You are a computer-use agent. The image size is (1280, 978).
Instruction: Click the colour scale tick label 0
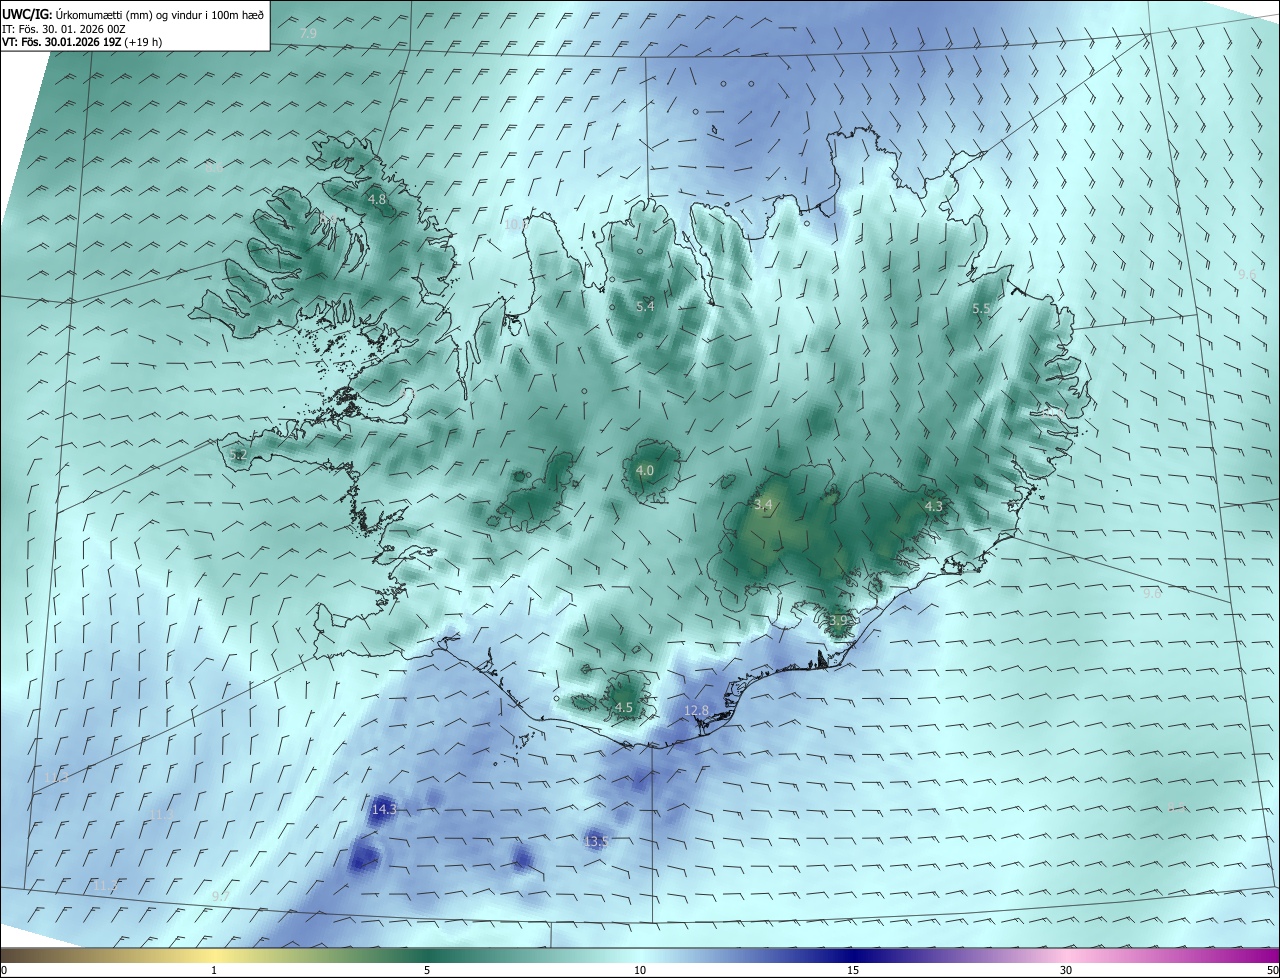tap(4, 970)
